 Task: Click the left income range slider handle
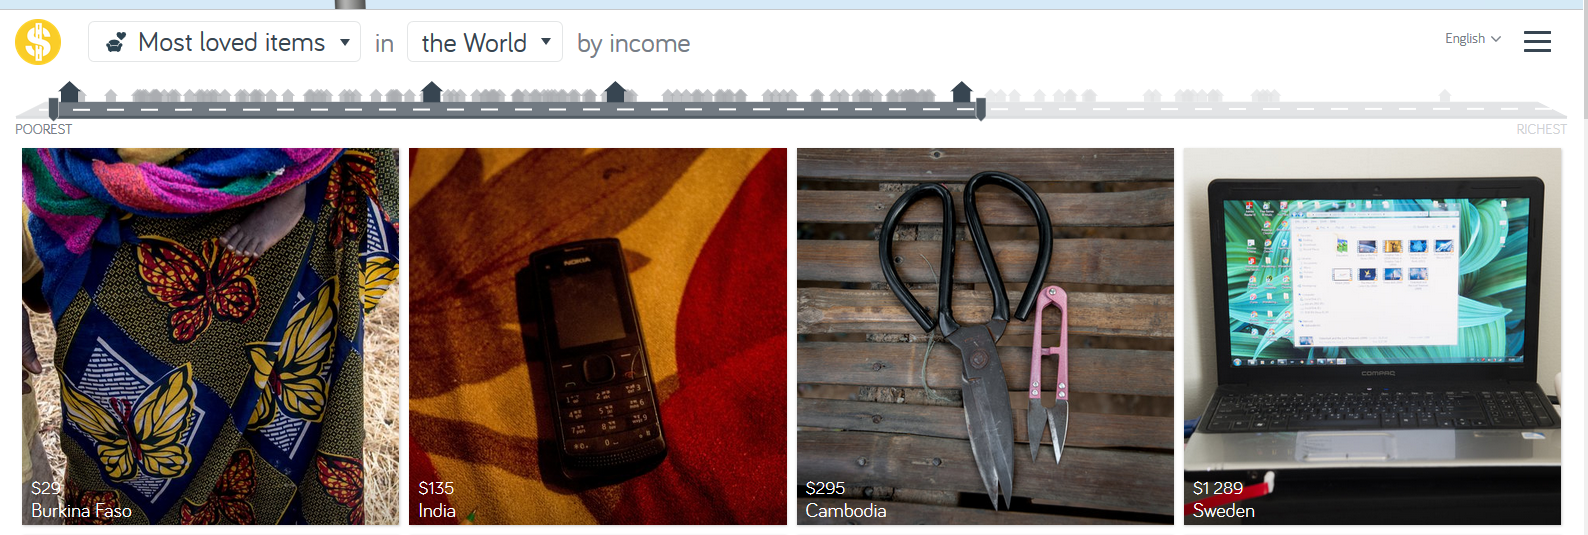54,108
